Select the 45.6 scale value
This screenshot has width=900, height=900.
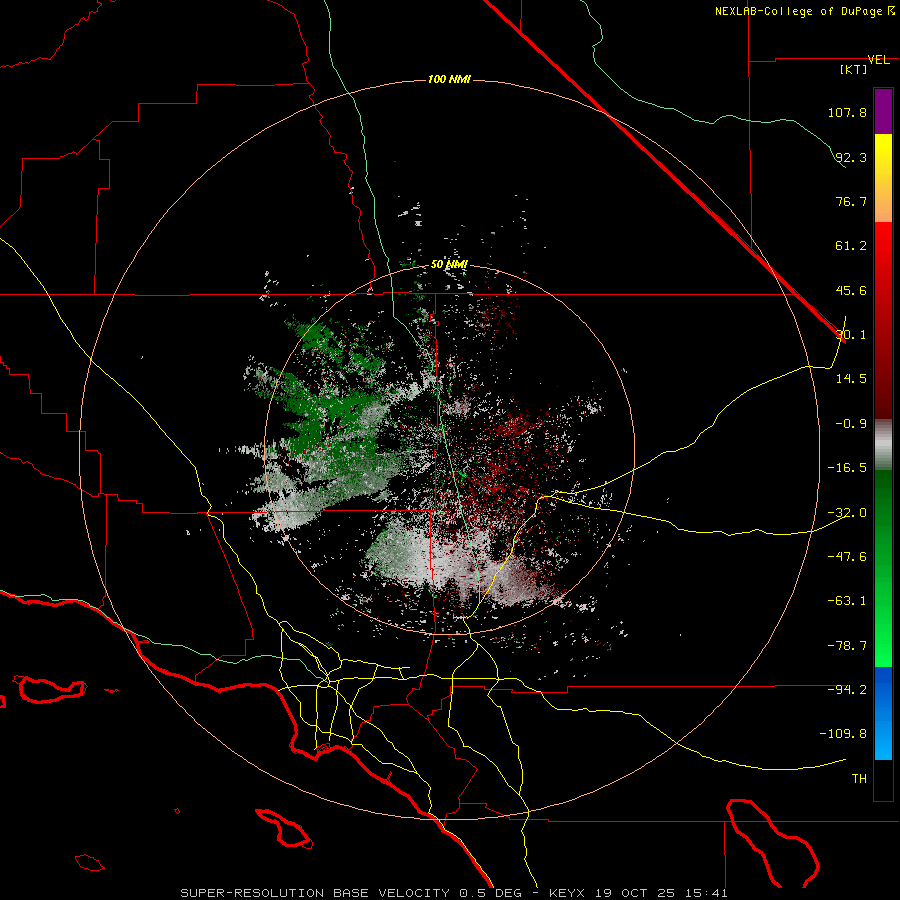[851, 290]
